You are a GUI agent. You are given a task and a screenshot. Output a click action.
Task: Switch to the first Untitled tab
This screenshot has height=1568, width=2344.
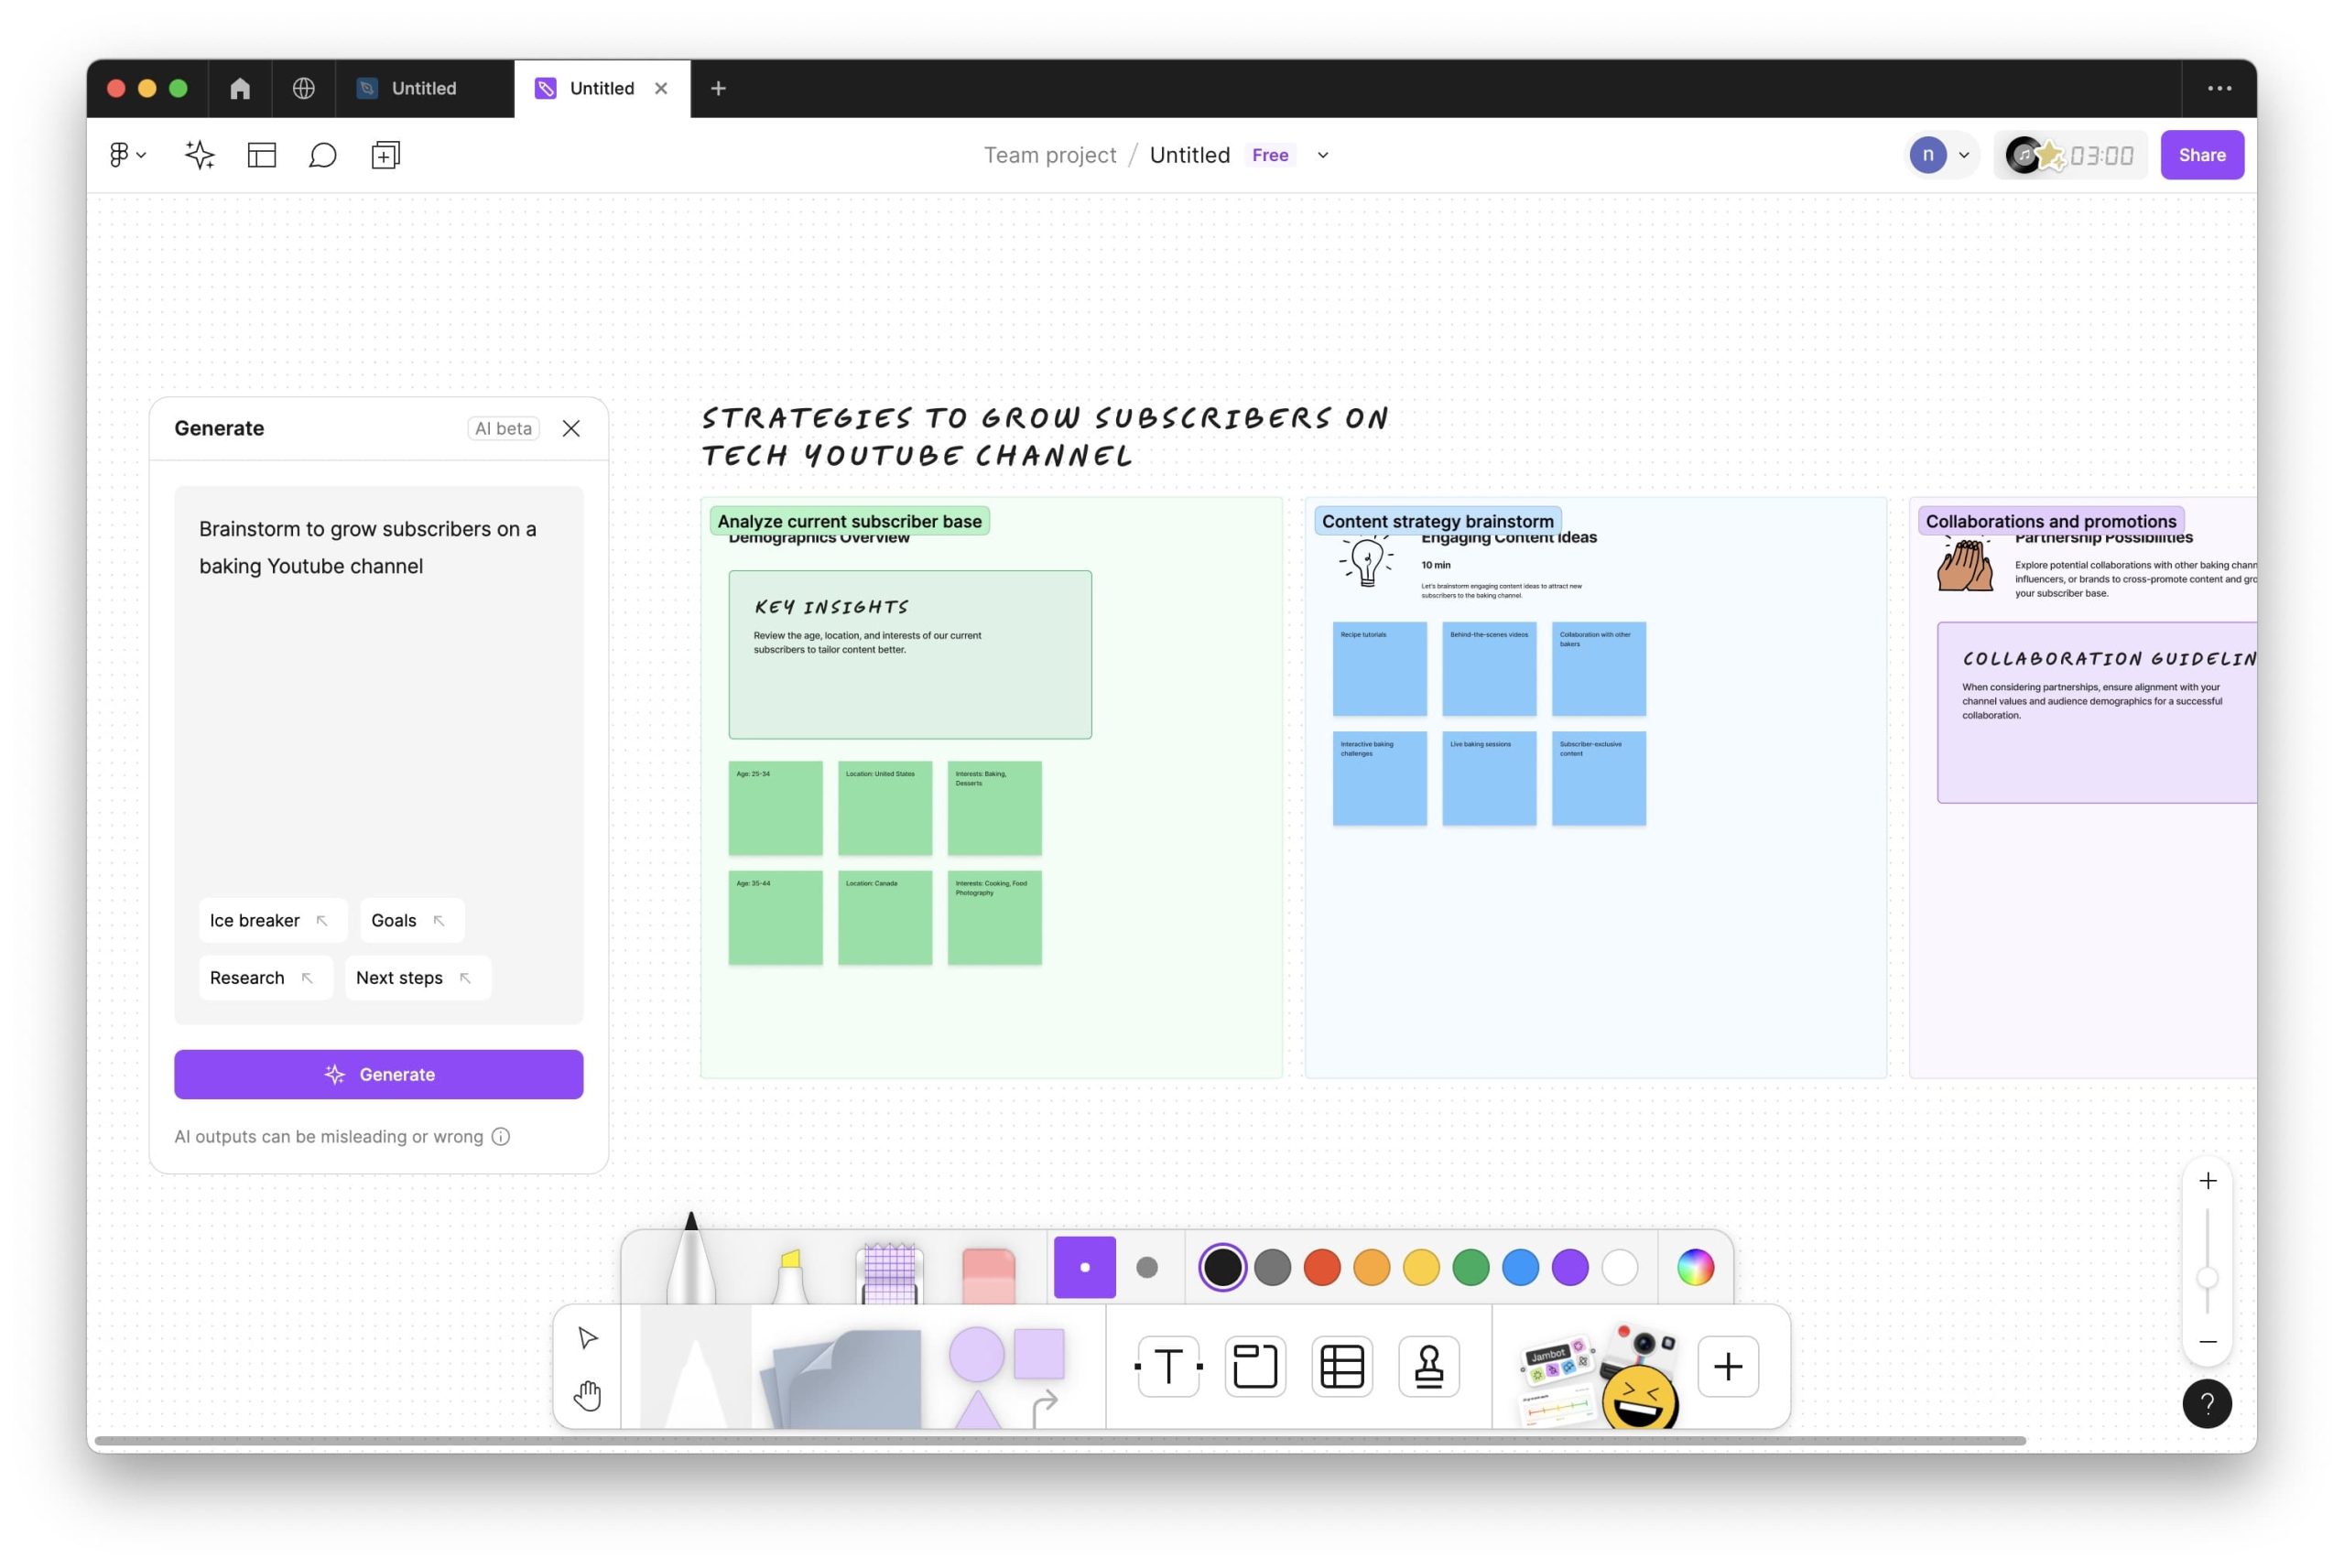(423, 88)
